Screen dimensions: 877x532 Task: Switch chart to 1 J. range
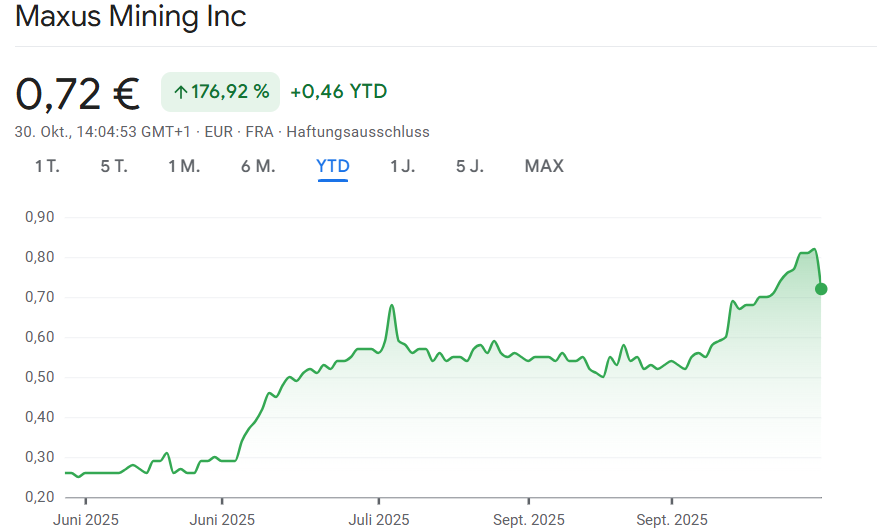(402, 166)
